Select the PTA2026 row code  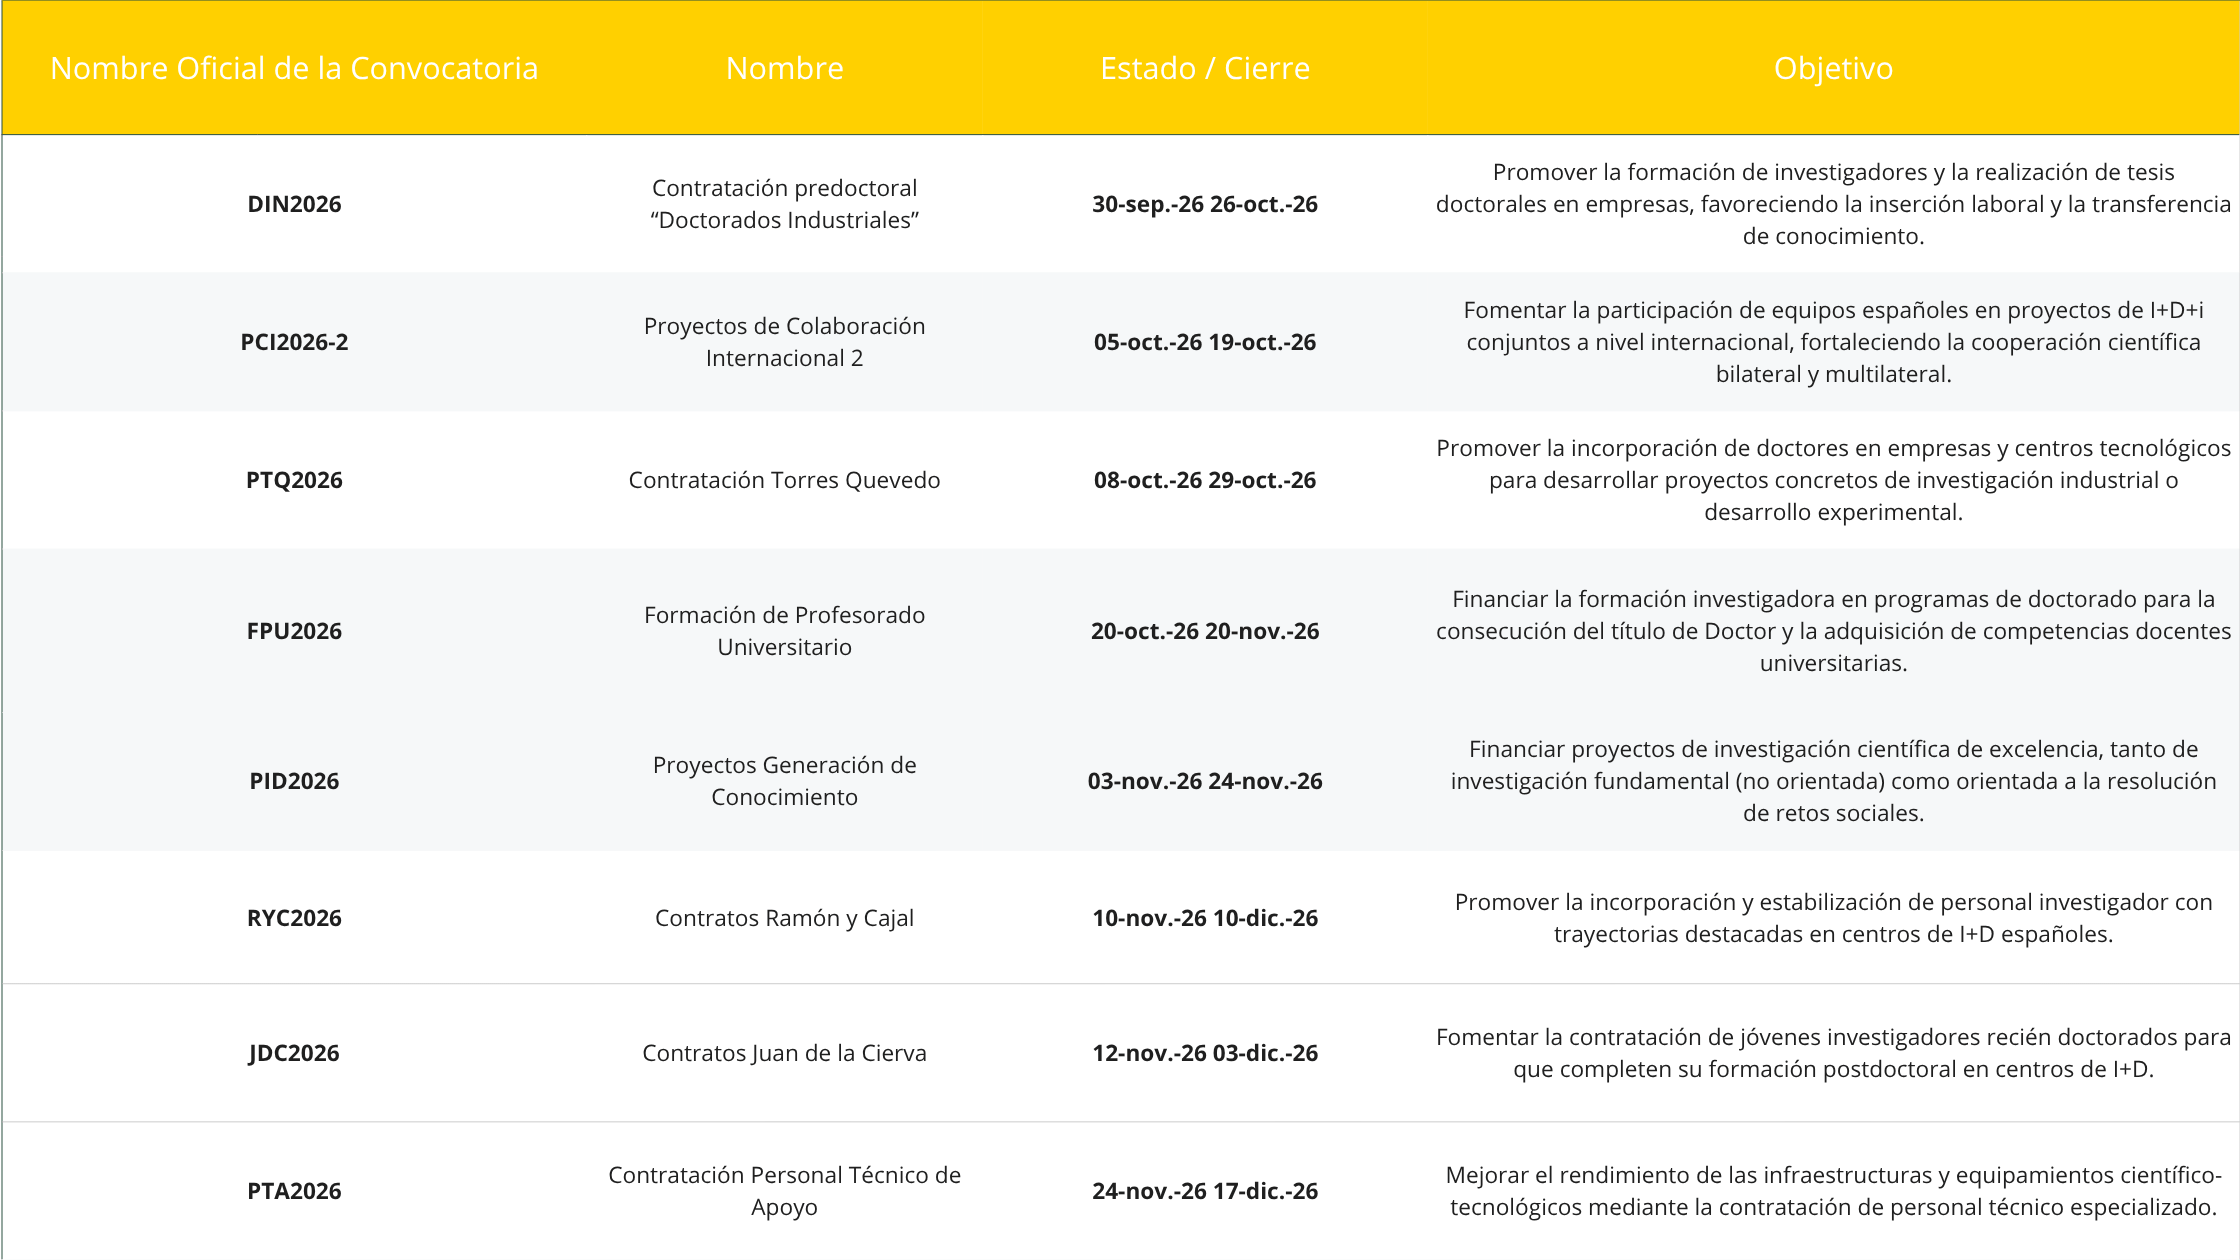click(x=294, y=1191)
